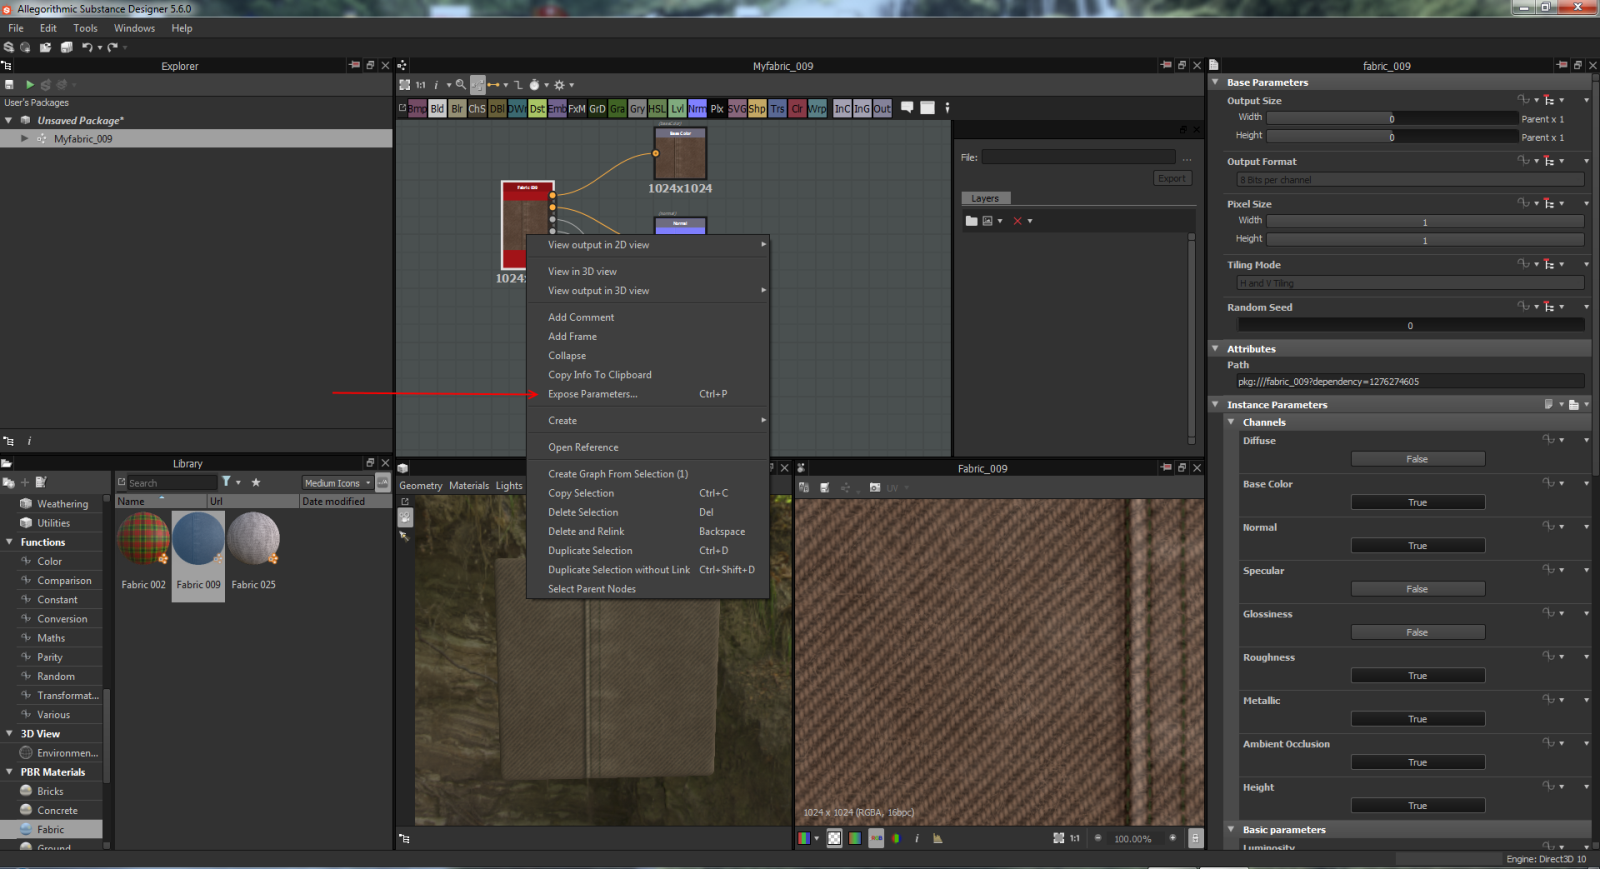Sort library by Date modified column

pyautogui.click(x=345, y=501)
